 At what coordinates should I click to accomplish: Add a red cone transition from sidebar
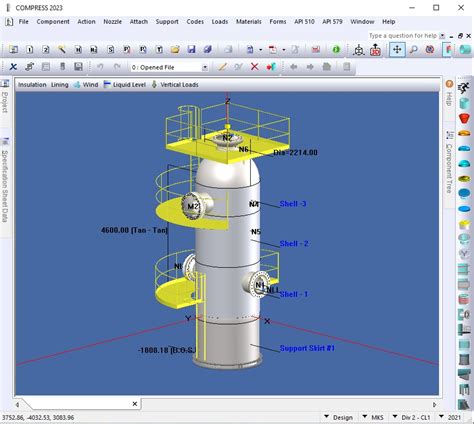(x=464, y=118)
